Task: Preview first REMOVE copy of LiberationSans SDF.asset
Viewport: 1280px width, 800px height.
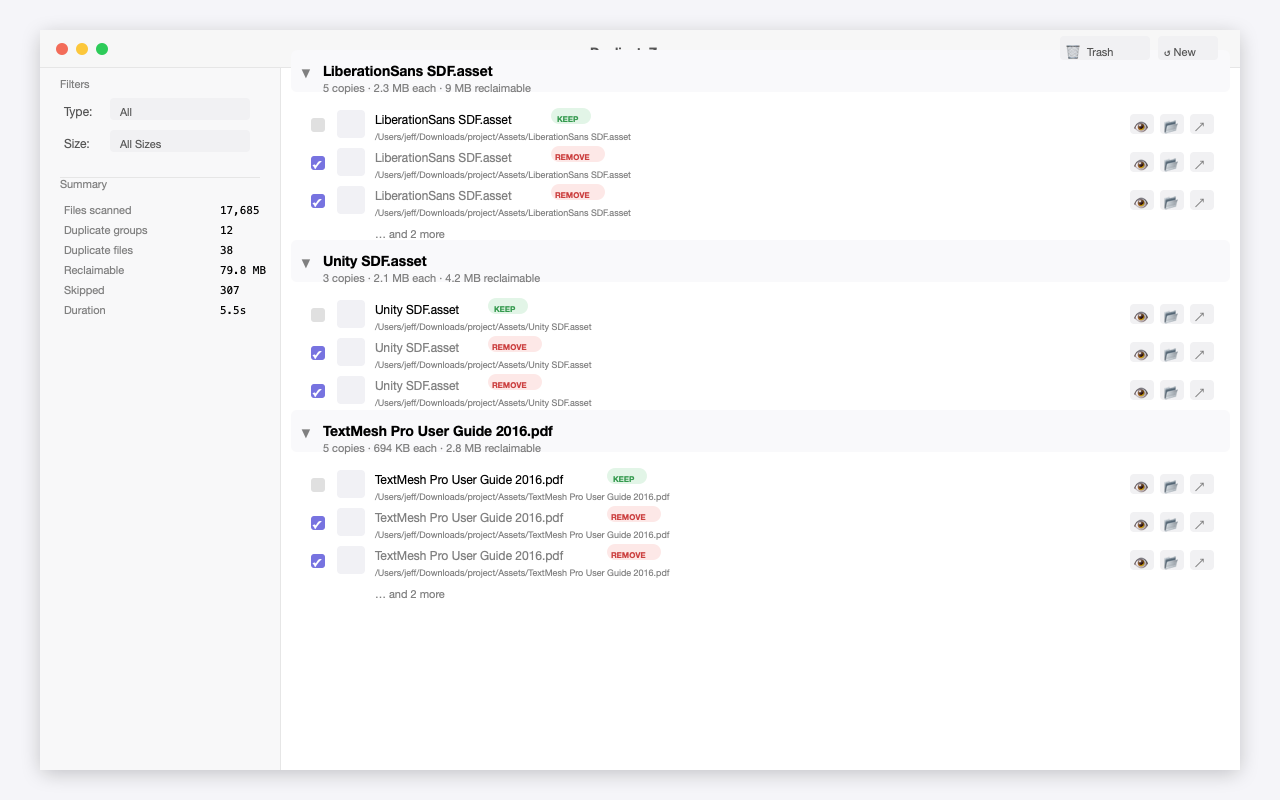Action: [x=1142, y=163]
